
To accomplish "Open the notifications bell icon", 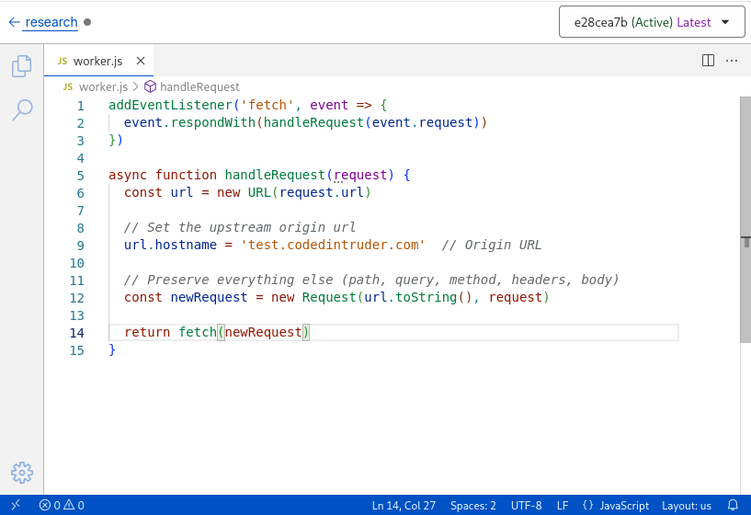I will point(733,505).
